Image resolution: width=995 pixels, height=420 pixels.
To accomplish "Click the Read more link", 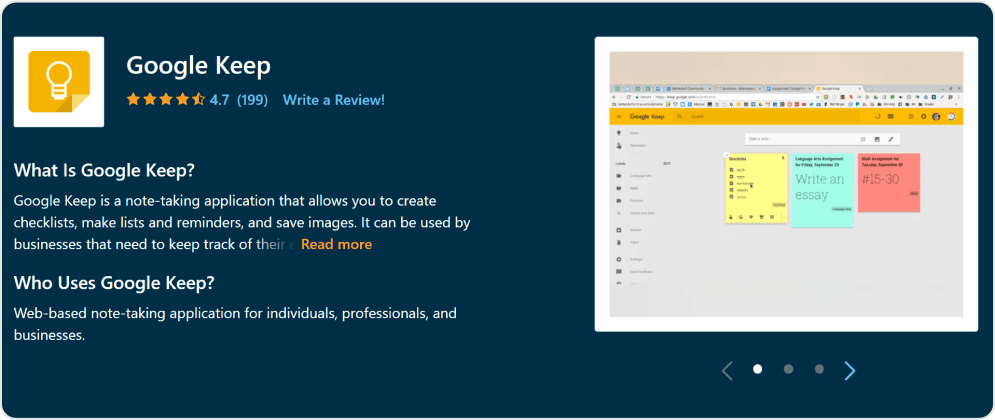I will (336, 244).
